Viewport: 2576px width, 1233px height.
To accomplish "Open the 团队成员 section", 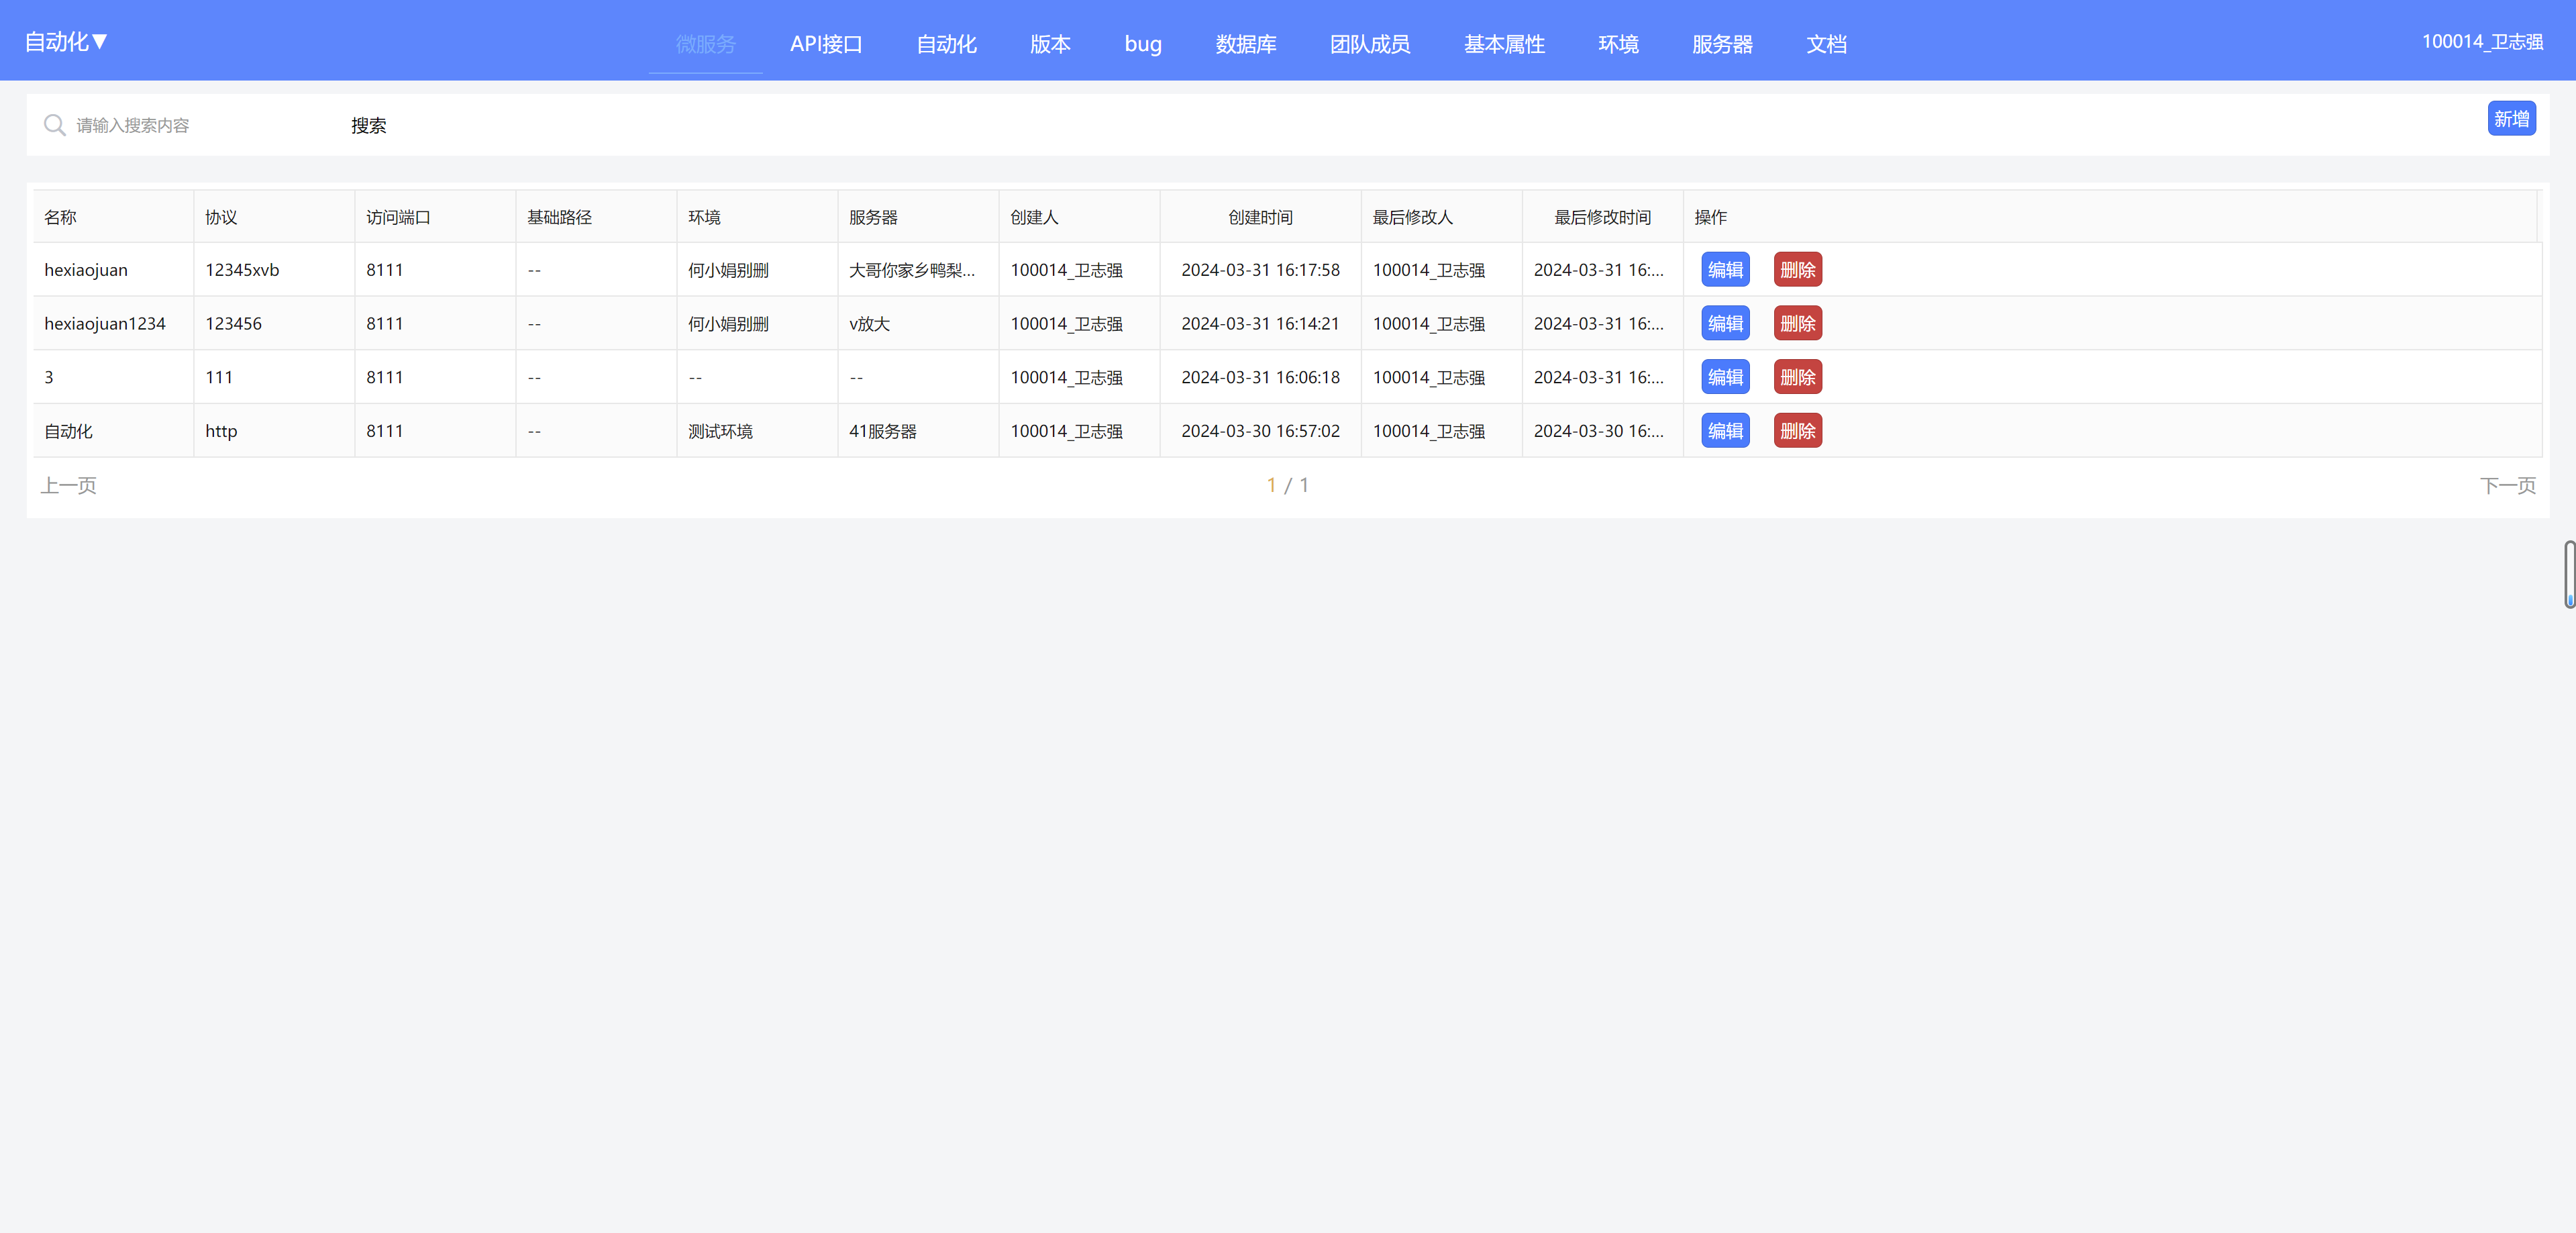I will [1370, 44].
